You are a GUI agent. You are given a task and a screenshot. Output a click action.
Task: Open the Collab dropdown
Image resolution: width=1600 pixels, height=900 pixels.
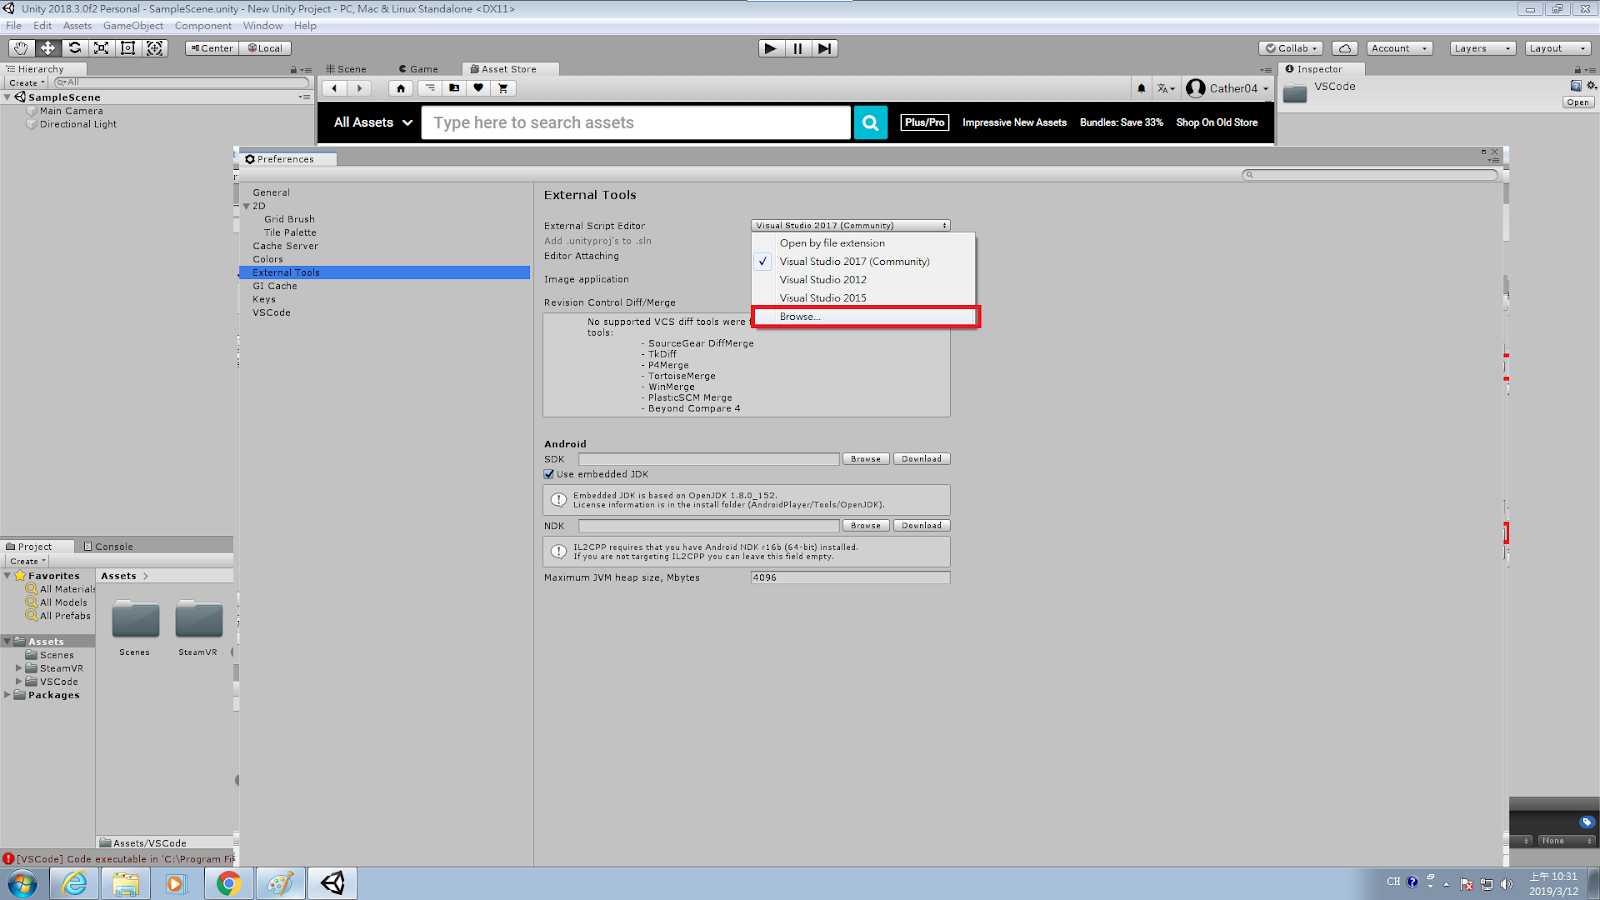pyautogui.click(x=1292, y=48)
